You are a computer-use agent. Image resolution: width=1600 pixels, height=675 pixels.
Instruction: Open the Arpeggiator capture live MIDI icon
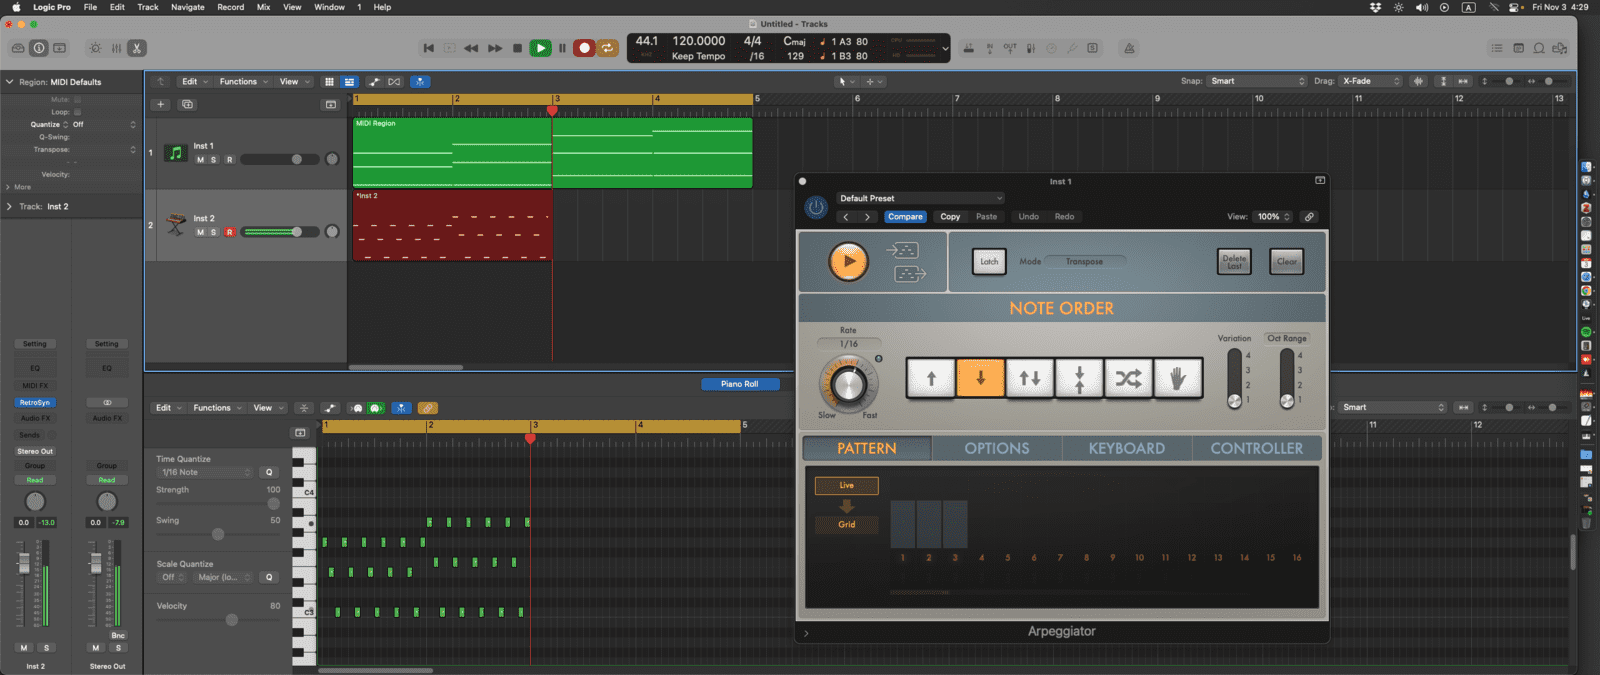(902, 250)
